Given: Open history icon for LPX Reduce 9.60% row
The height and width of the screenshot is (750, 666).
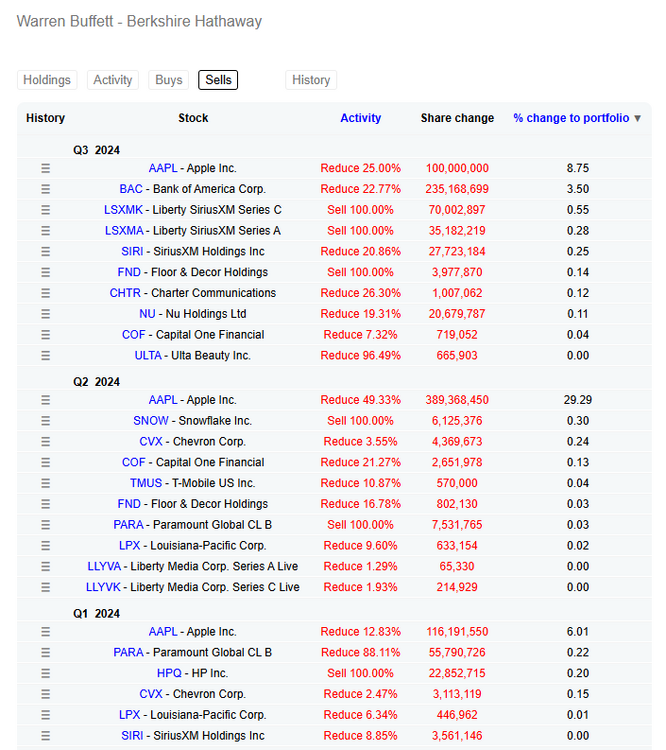Looking at the screenshot, I should (x=45, y=546).
